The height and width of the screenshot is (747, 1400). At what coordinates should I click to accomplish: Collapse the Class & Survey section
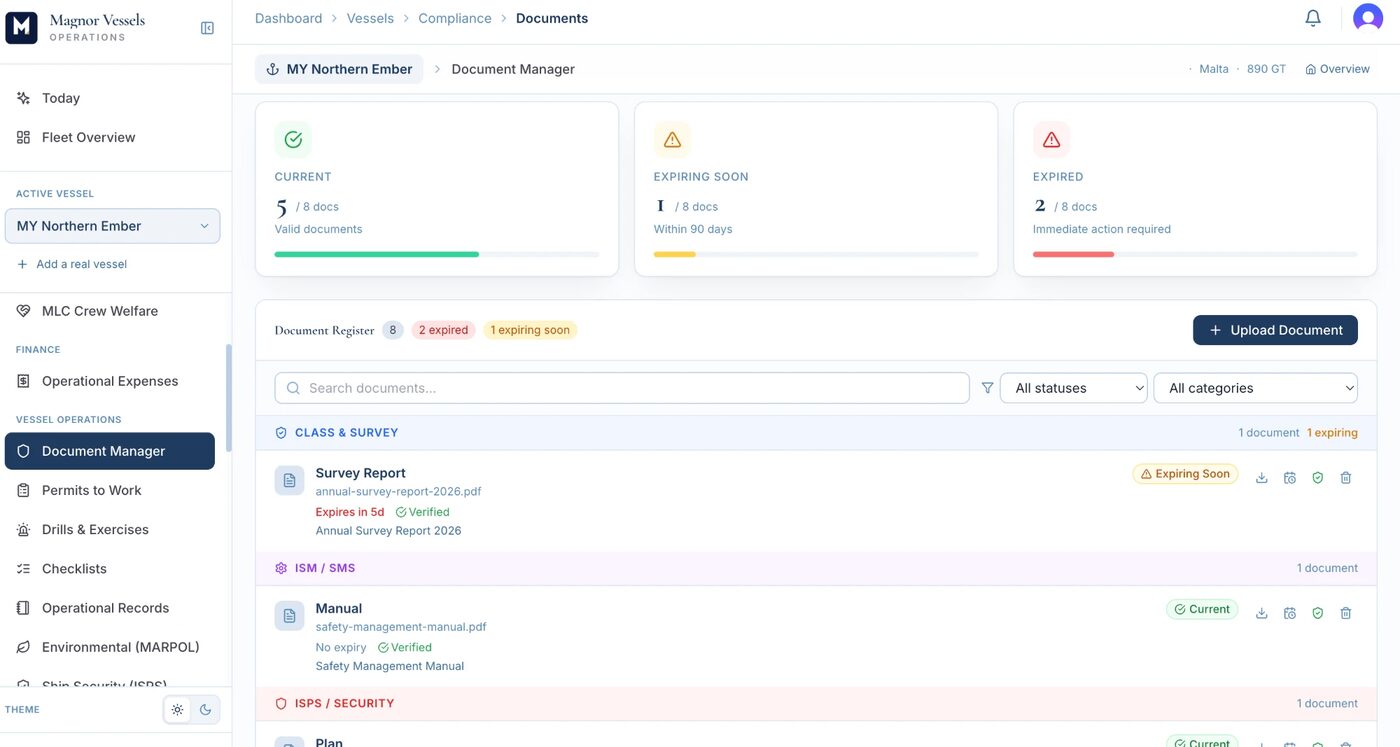[x=816, y=433]
